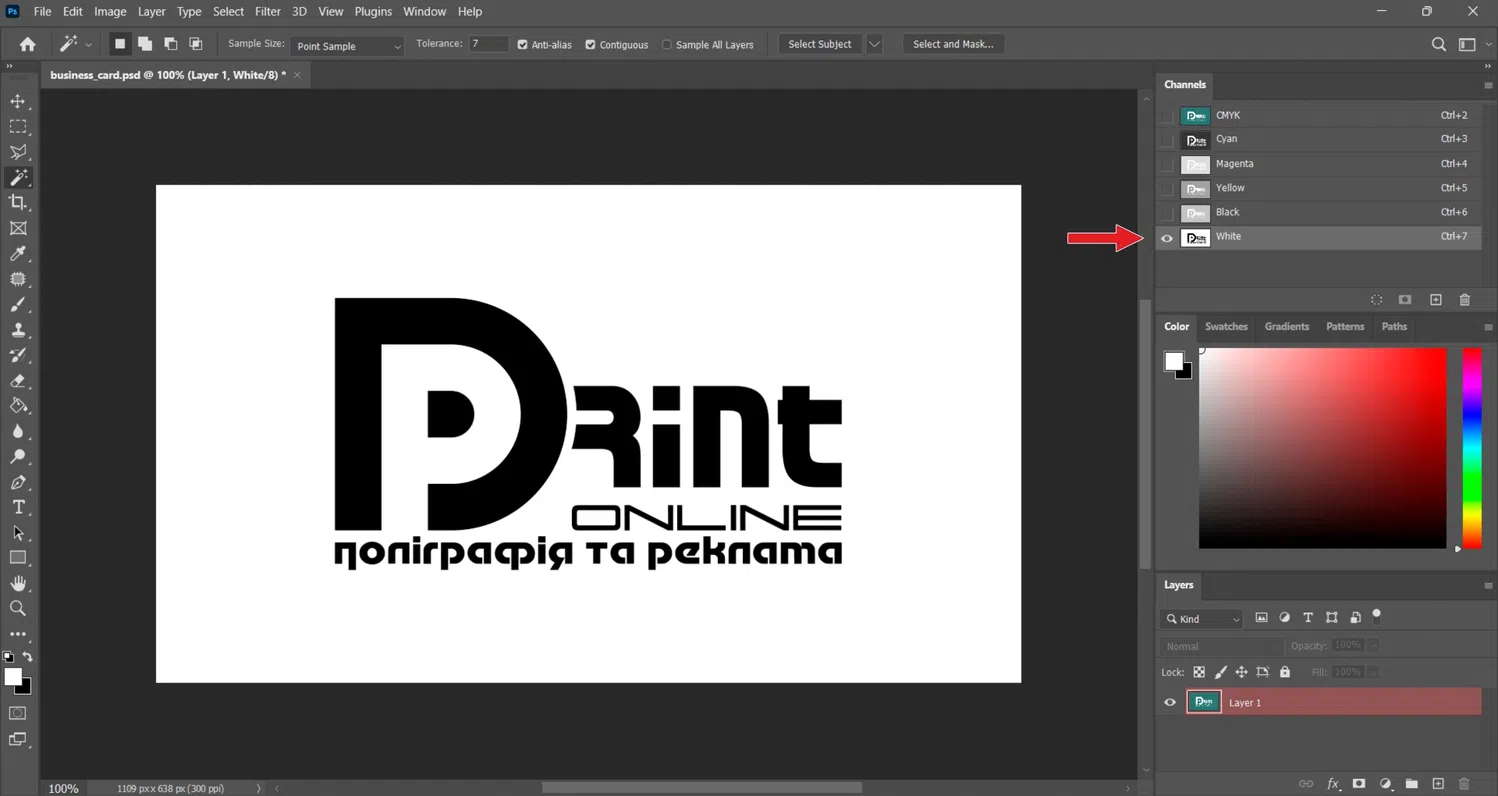
Task: Click Subtract from selection mode icon
Action: click(x=170, y=44)
